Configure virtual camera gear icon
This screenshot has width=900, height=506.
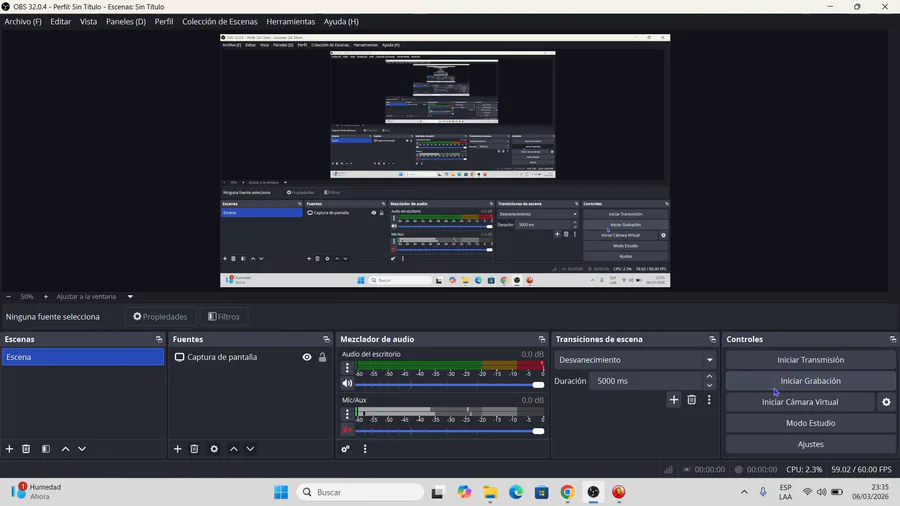point(886,402)
